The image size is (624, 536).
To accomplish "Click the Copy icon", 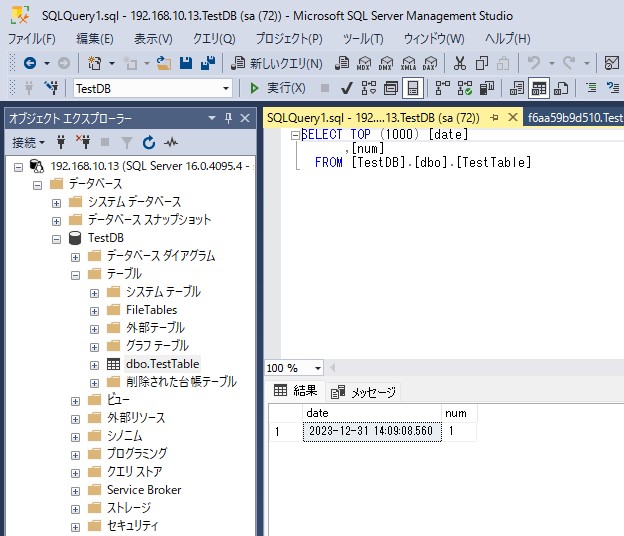I will 482,63.
